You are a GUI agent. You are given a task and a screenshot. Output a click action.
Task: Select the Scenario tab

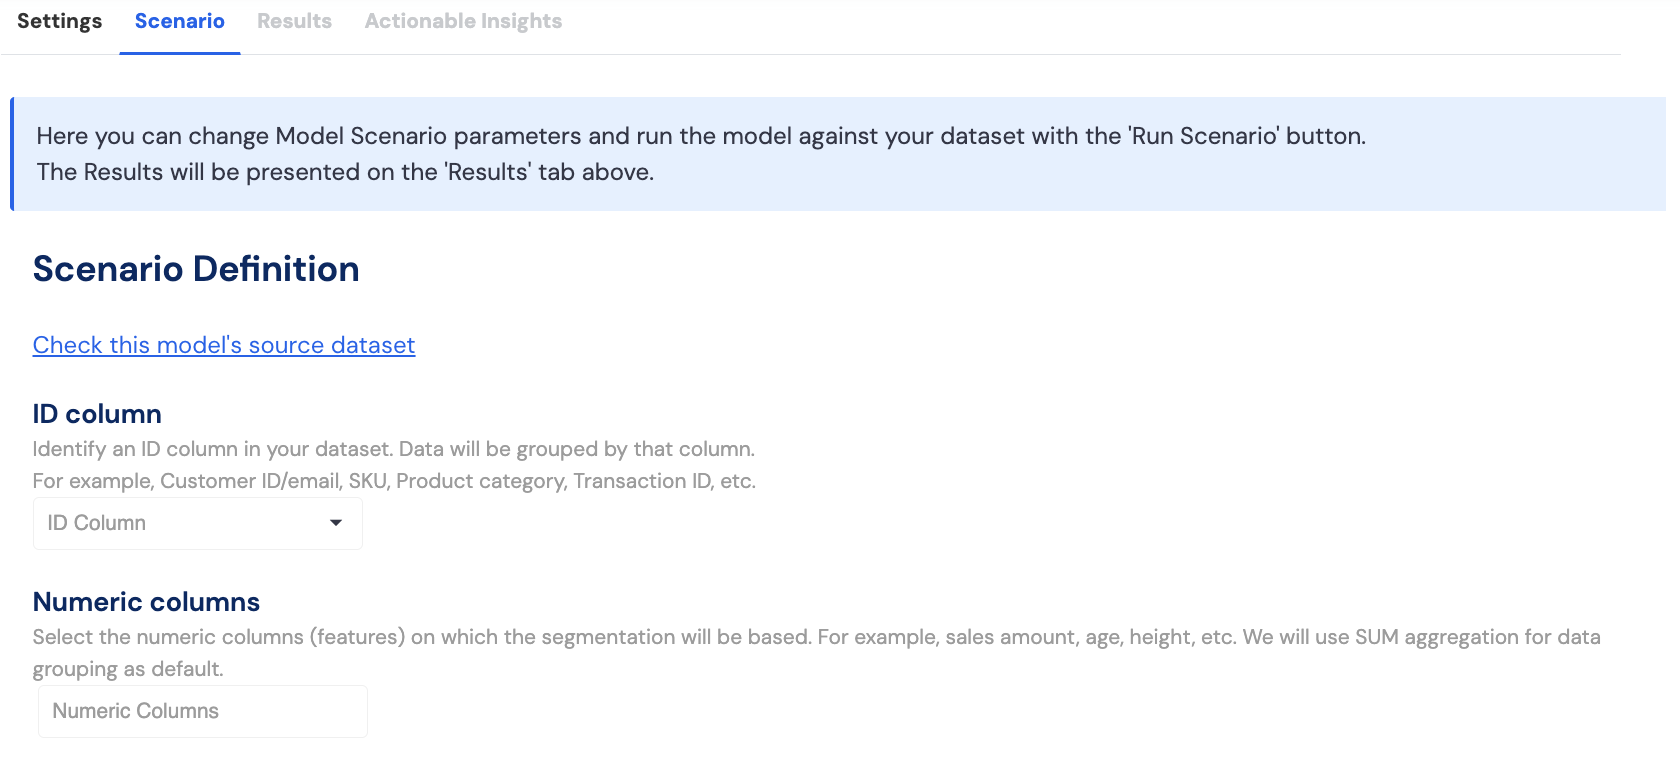[x=180, y=21]
